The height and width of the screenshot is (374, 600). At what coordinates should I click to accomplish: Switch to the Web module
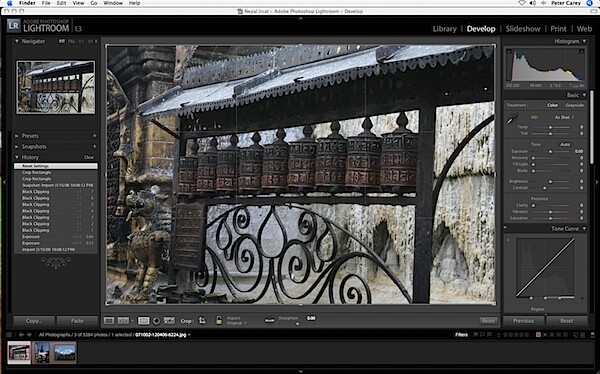pyautogui.click(x=584, y=29)
